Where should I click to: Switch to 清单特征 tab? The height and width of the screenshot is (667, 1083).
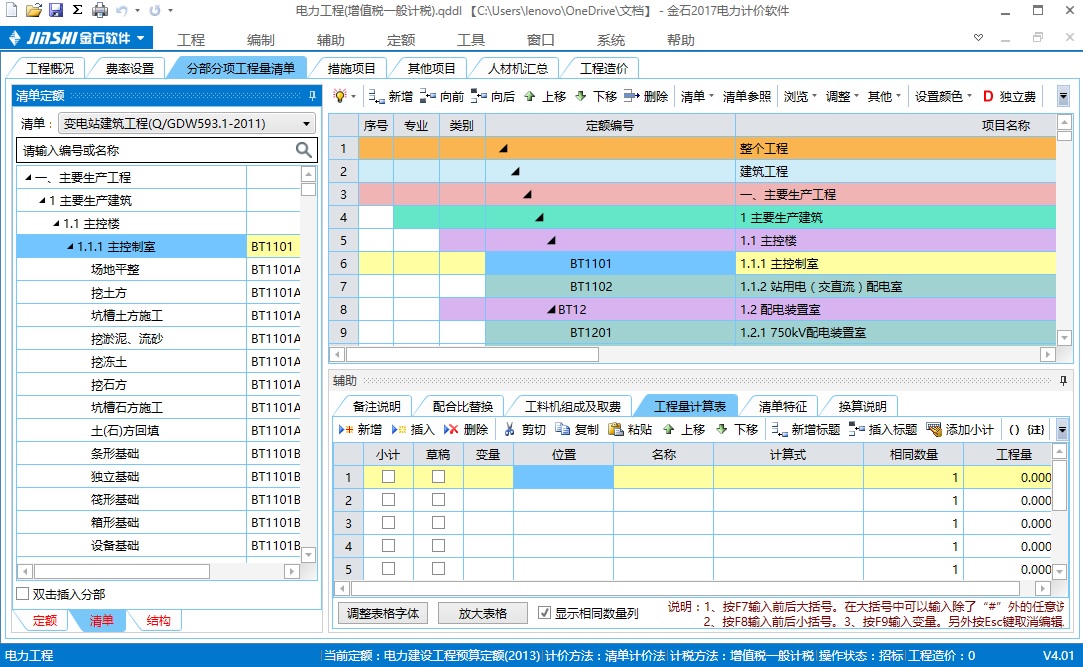[783, 406]
